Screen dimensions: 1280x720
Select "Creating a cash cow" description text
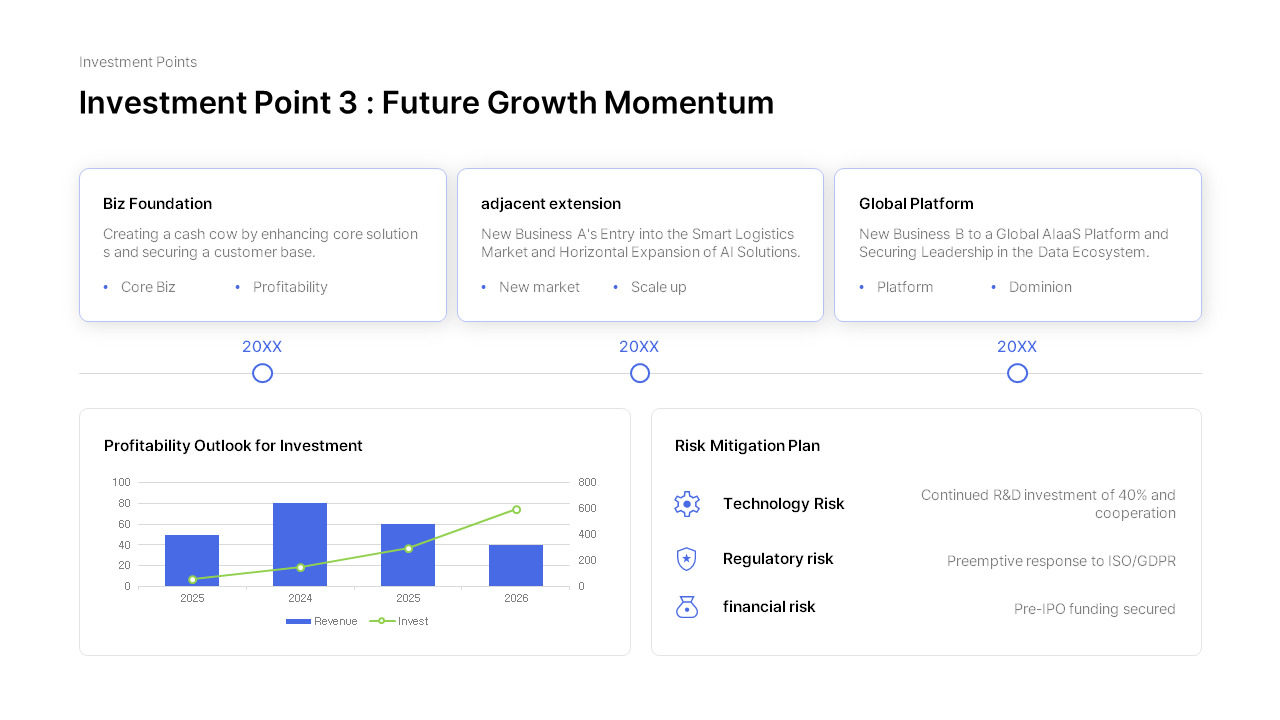coord(260,243)
